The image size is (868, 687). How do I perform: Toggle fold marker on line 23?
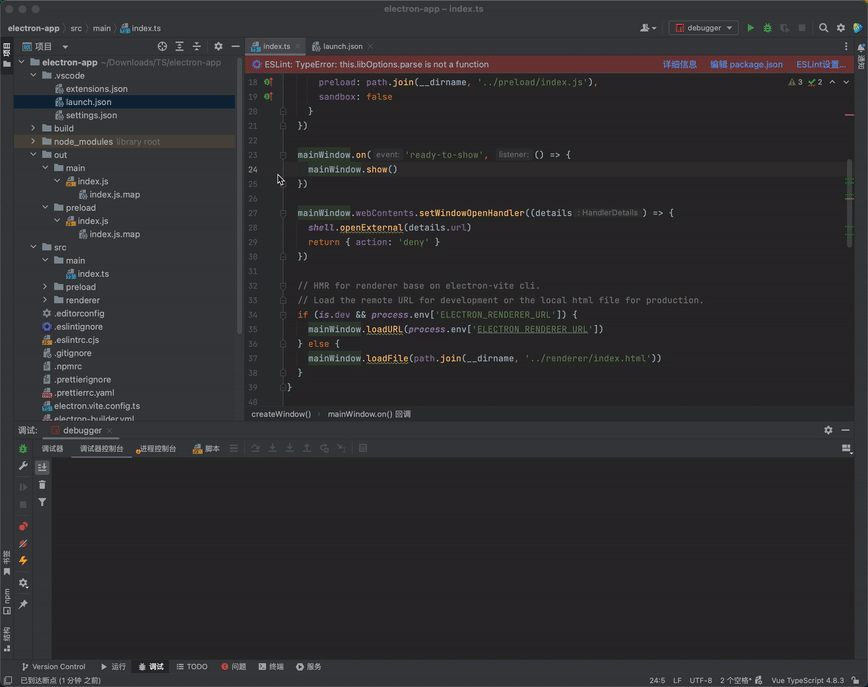click(x=283, y=155)
